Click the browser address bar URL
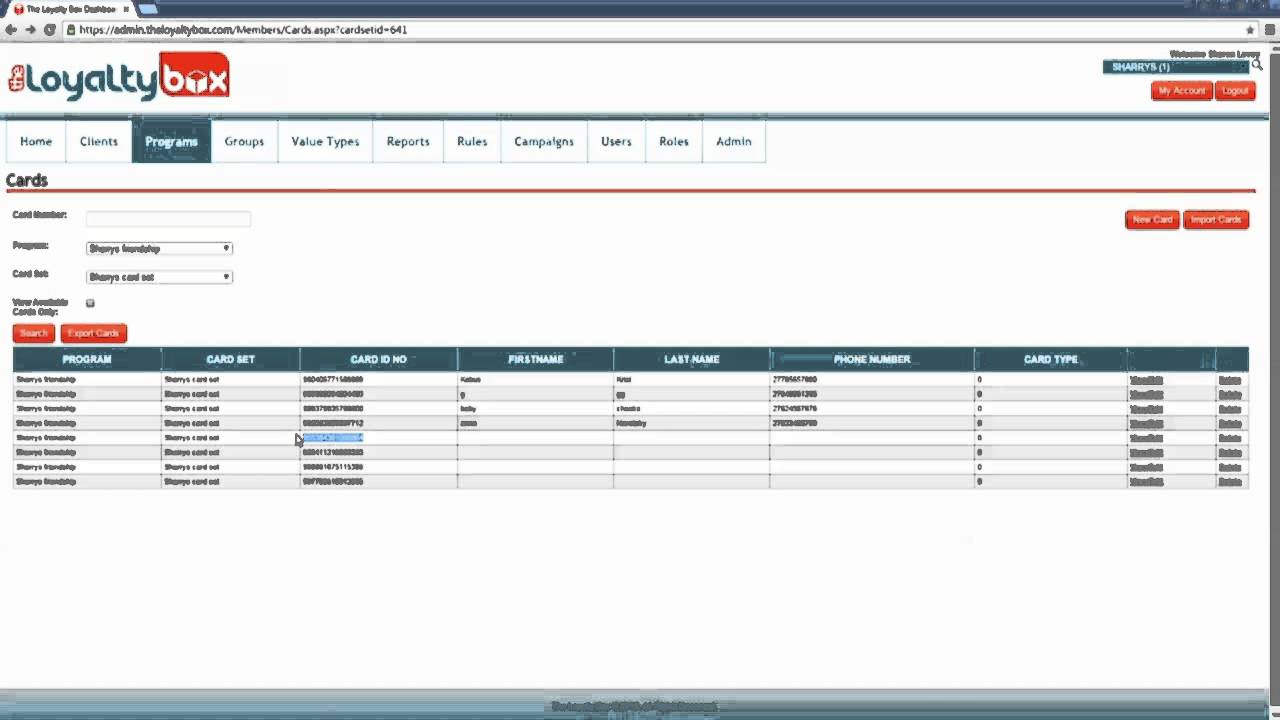 pos(243,30)
